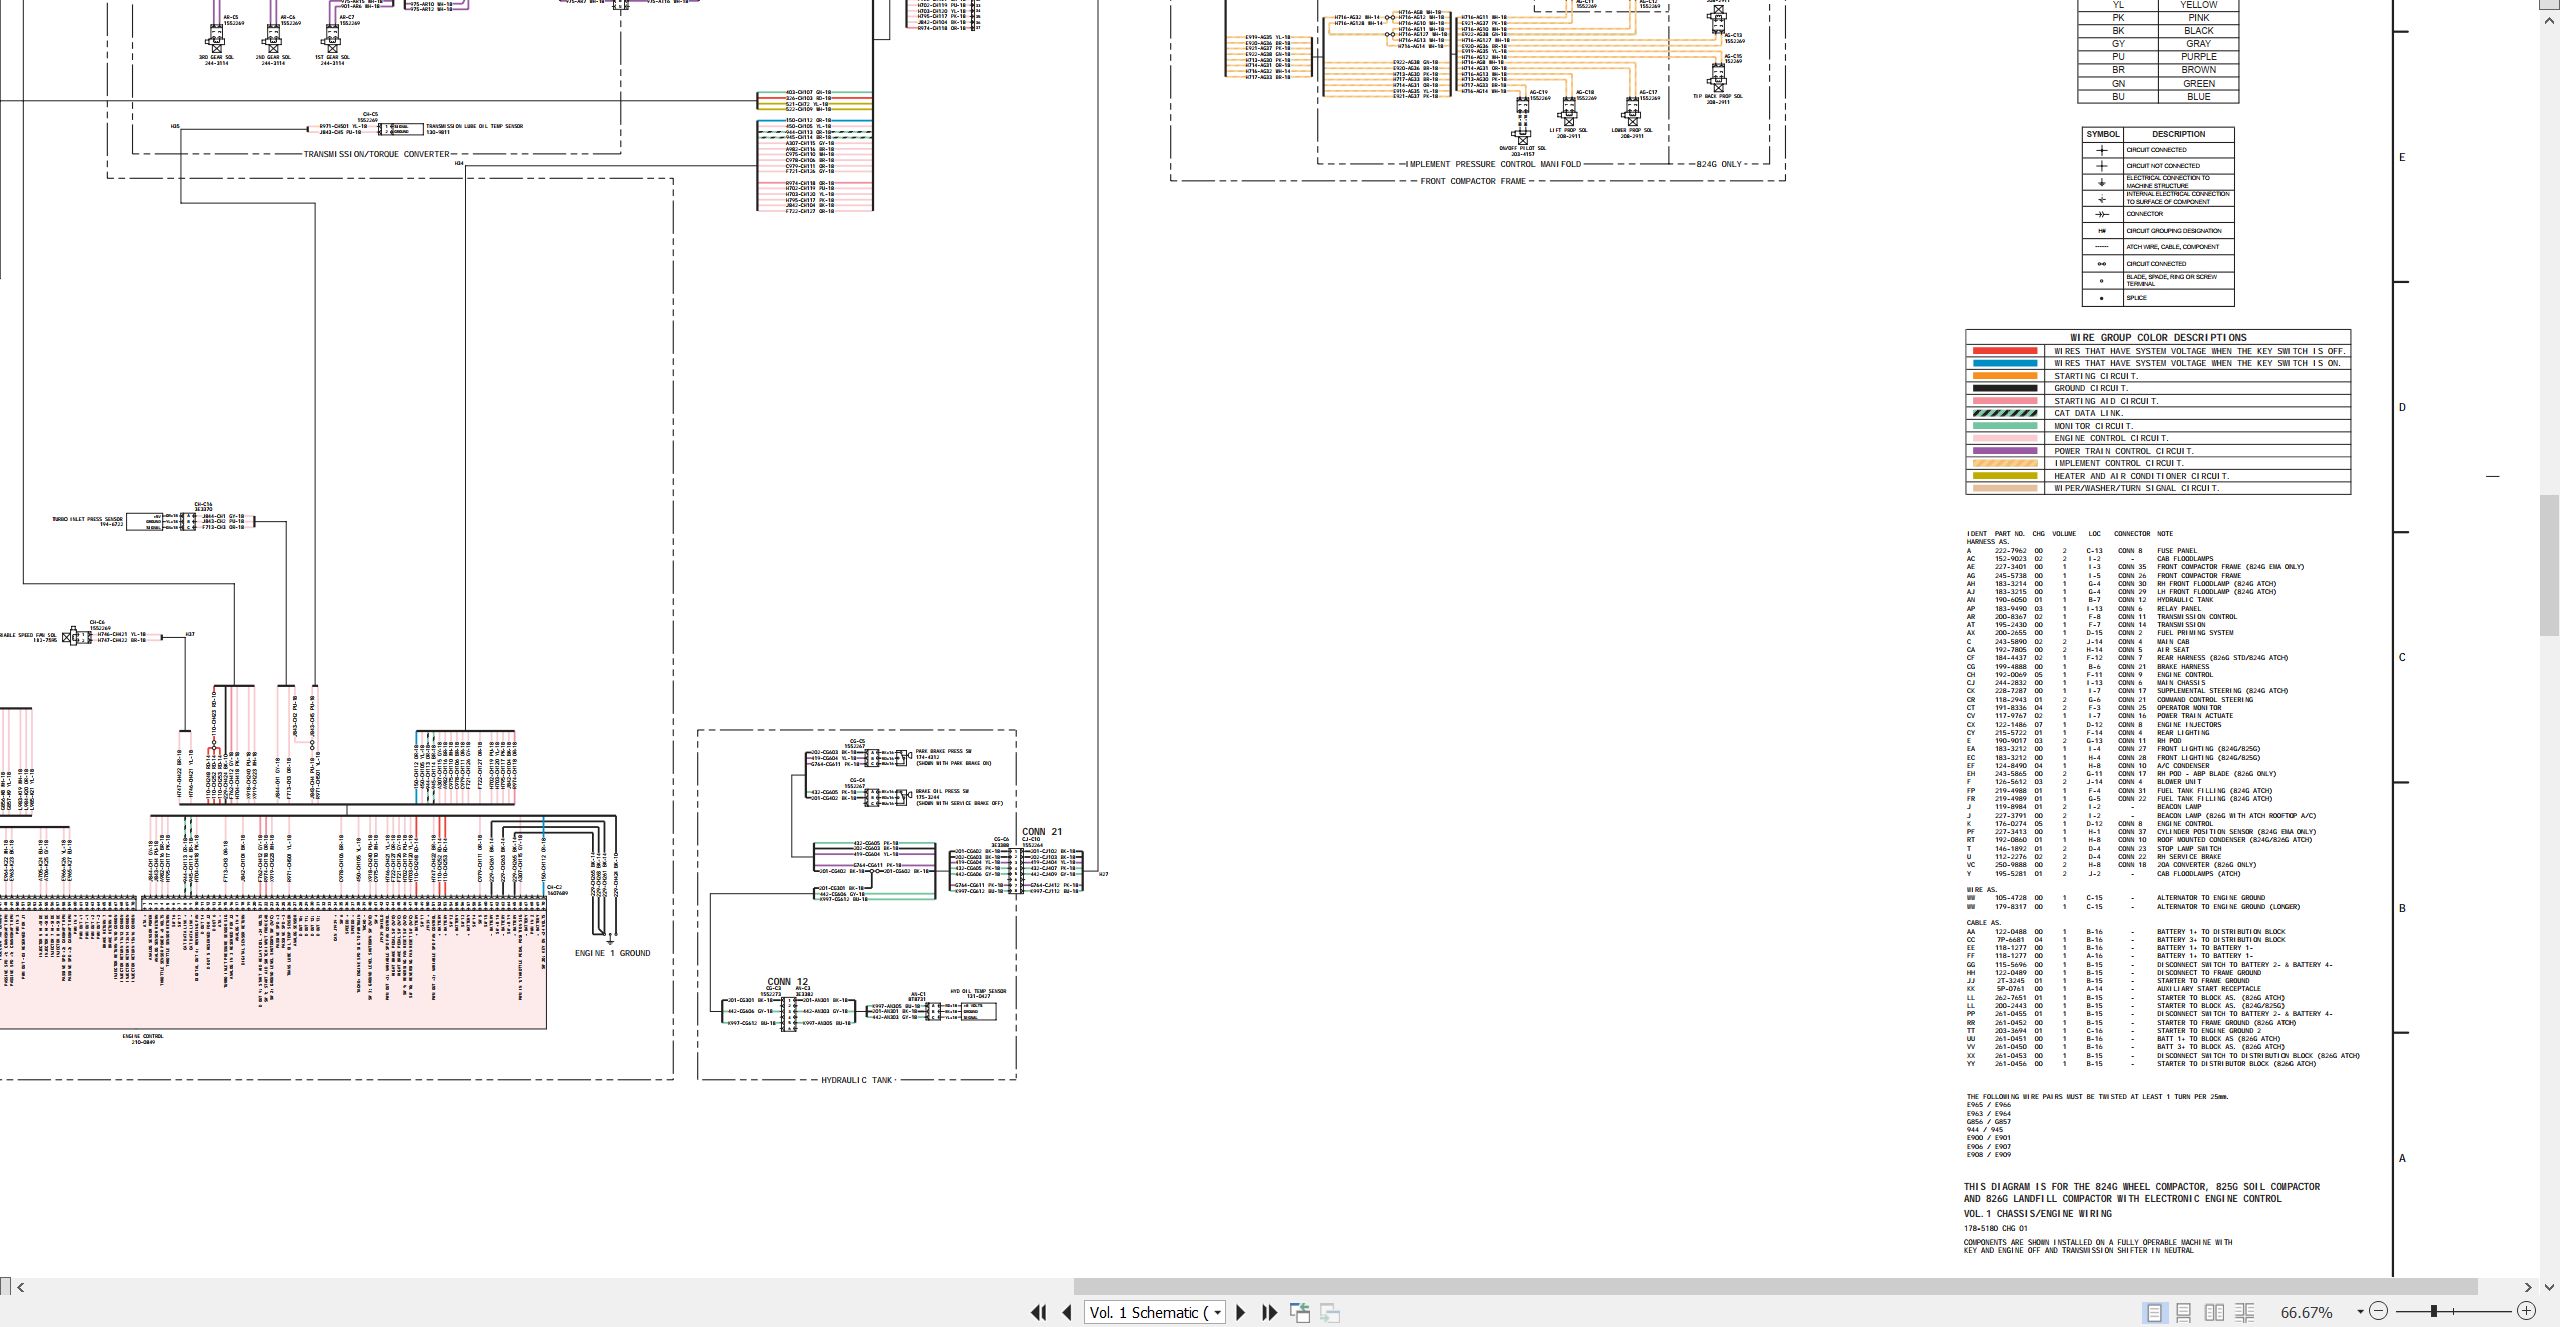Switch to continuous scrolling view
This screenshot has height=1327, width=2560.
tap(2184, 1313)
